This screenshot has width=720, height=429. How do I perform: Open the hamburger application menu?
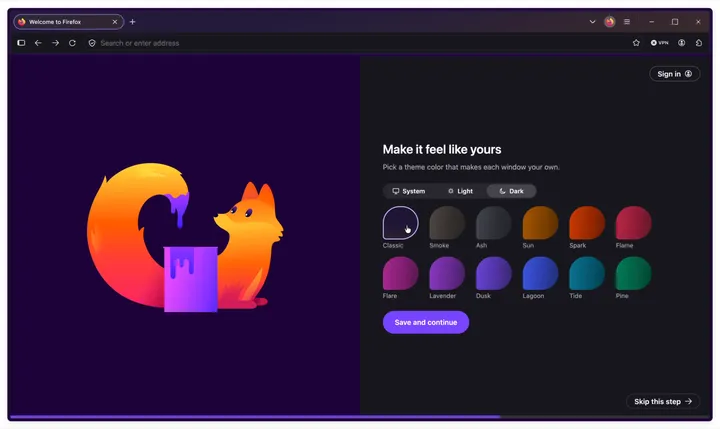click(627, 22)
